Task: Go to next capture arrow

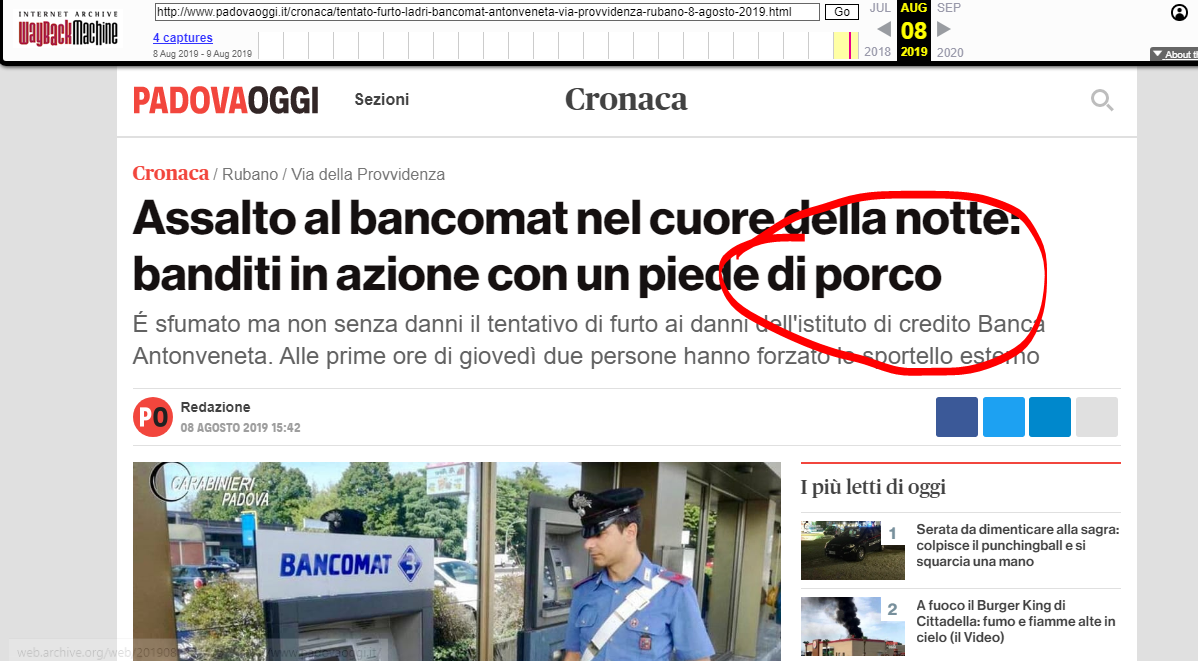Action: point(944,29)
